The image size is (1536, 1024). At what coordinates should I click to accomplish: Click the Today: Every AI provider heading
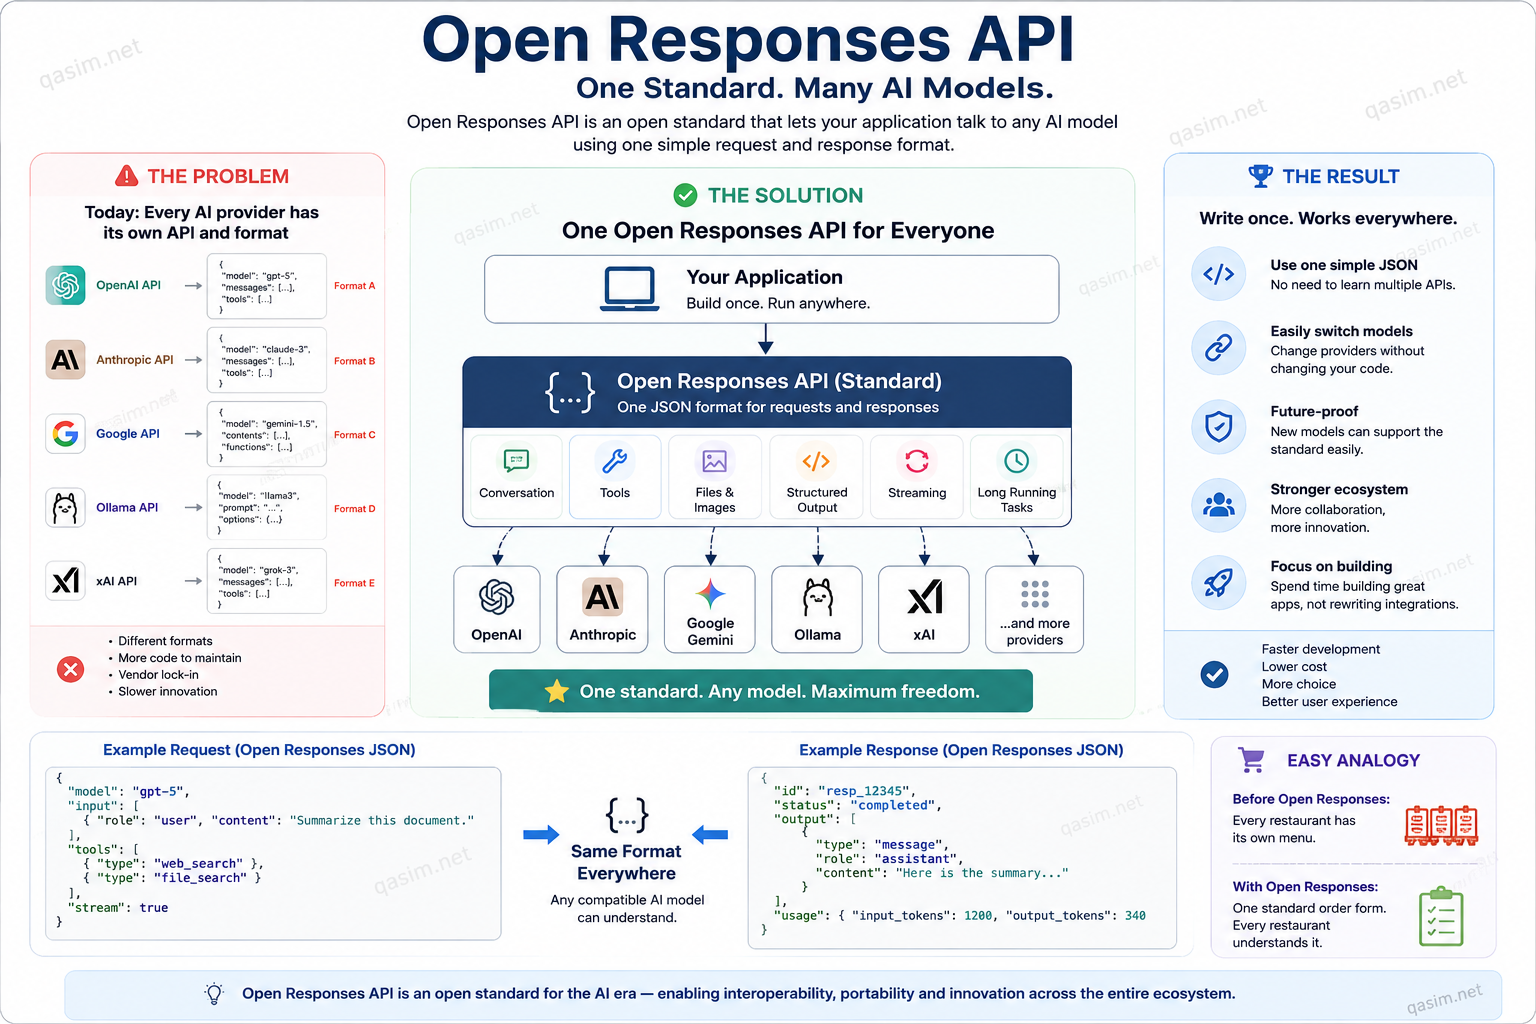(x=202, y=222)
